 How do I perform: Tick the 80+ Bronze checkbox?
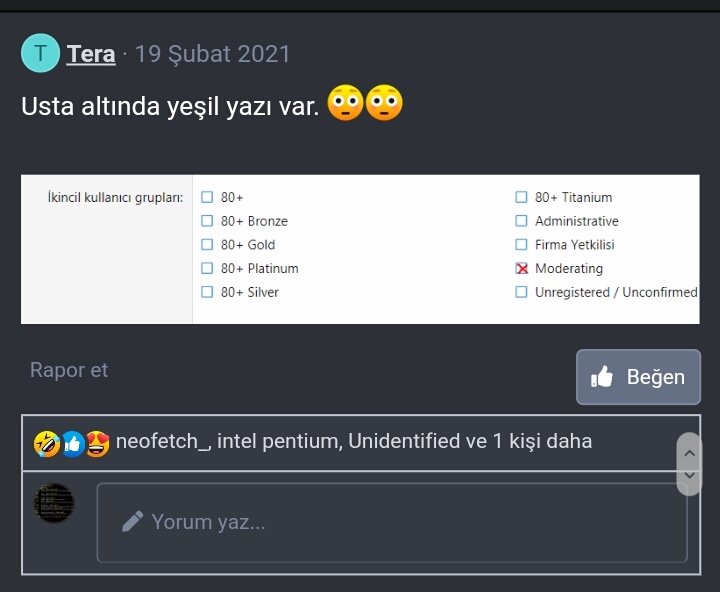point(207,221)
